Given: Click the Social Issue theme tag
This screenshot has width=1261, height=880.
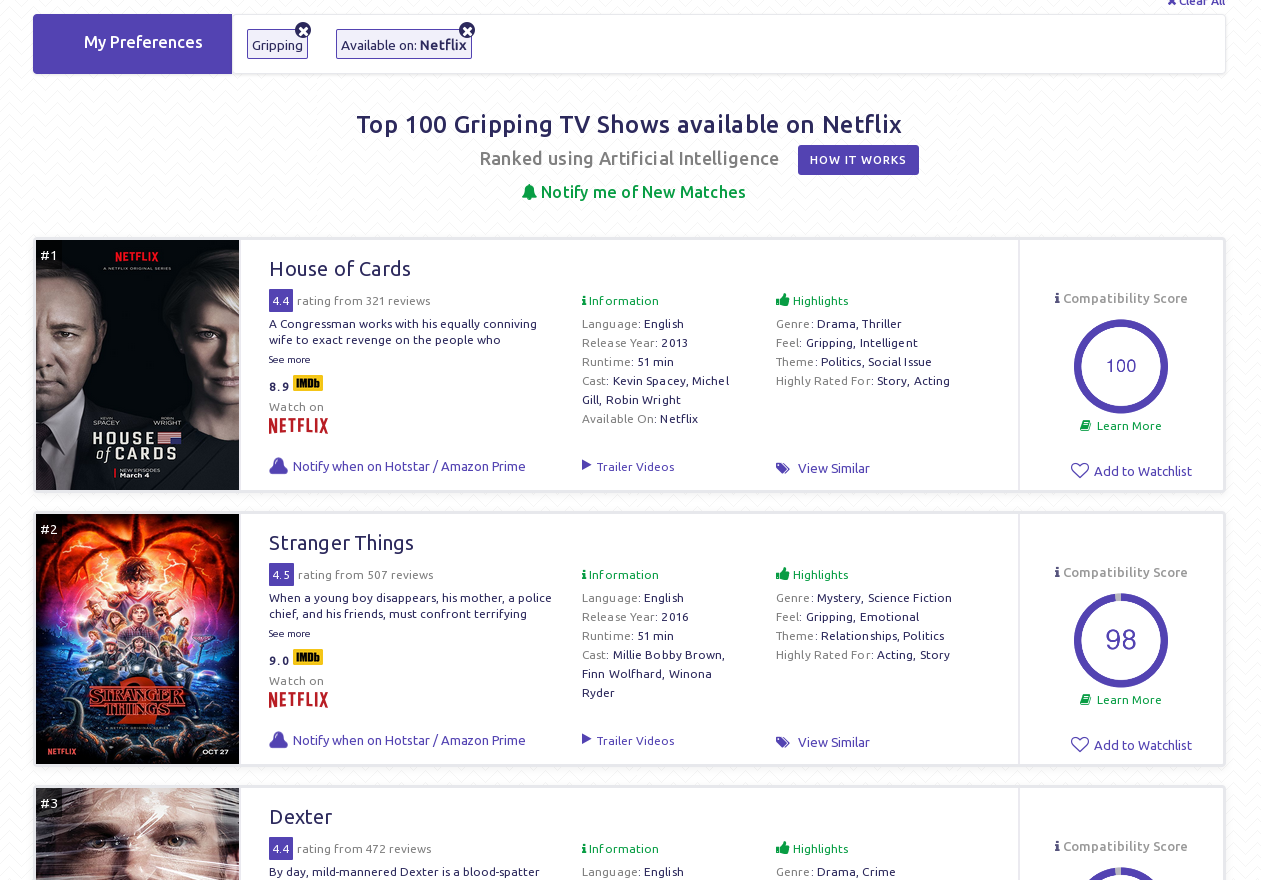Looking at the screenshot, I should tap(900, 362).
